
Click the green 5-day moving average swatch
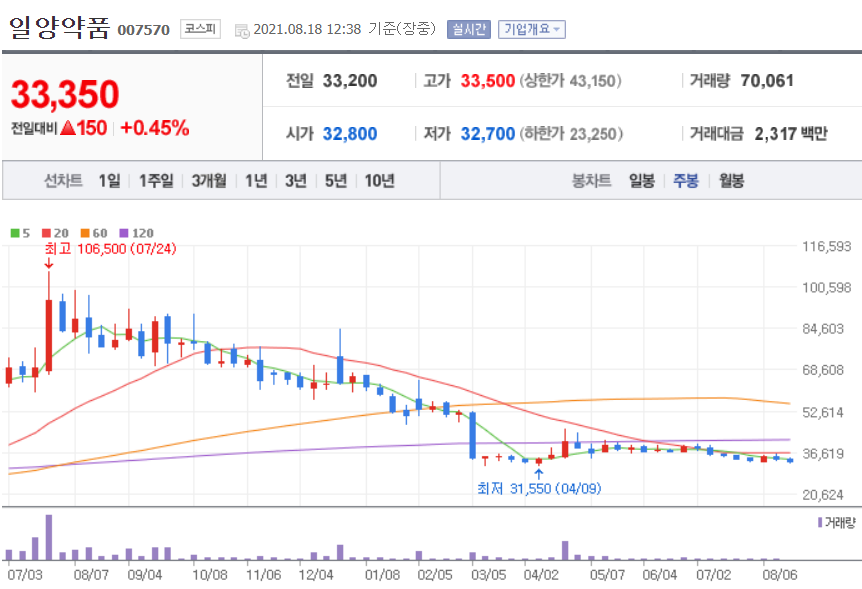(x=15, y=233)
